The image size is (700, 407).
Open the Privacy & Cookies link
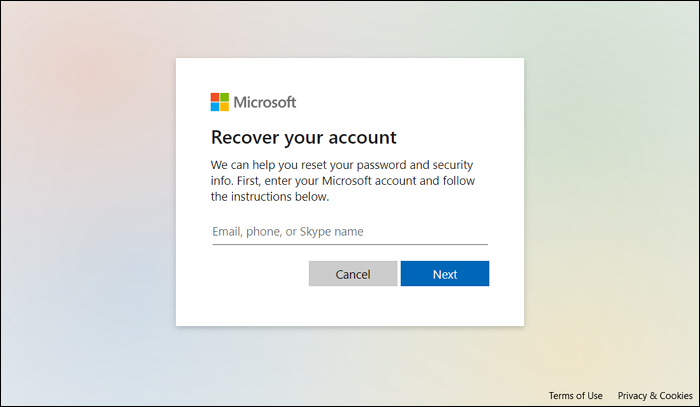click(x=655, y=396)
